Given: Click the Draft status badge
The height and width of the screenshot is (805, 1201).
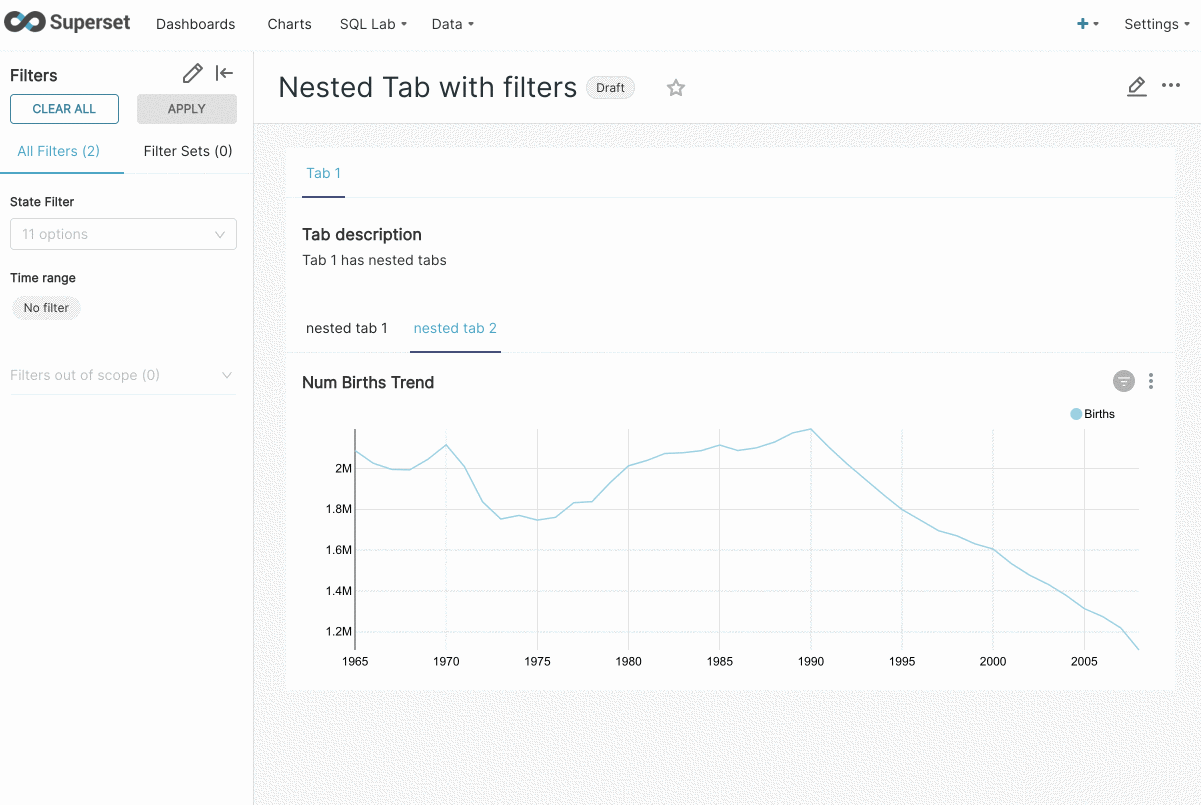Looking at the screenshot, I should tap(610, 87).
